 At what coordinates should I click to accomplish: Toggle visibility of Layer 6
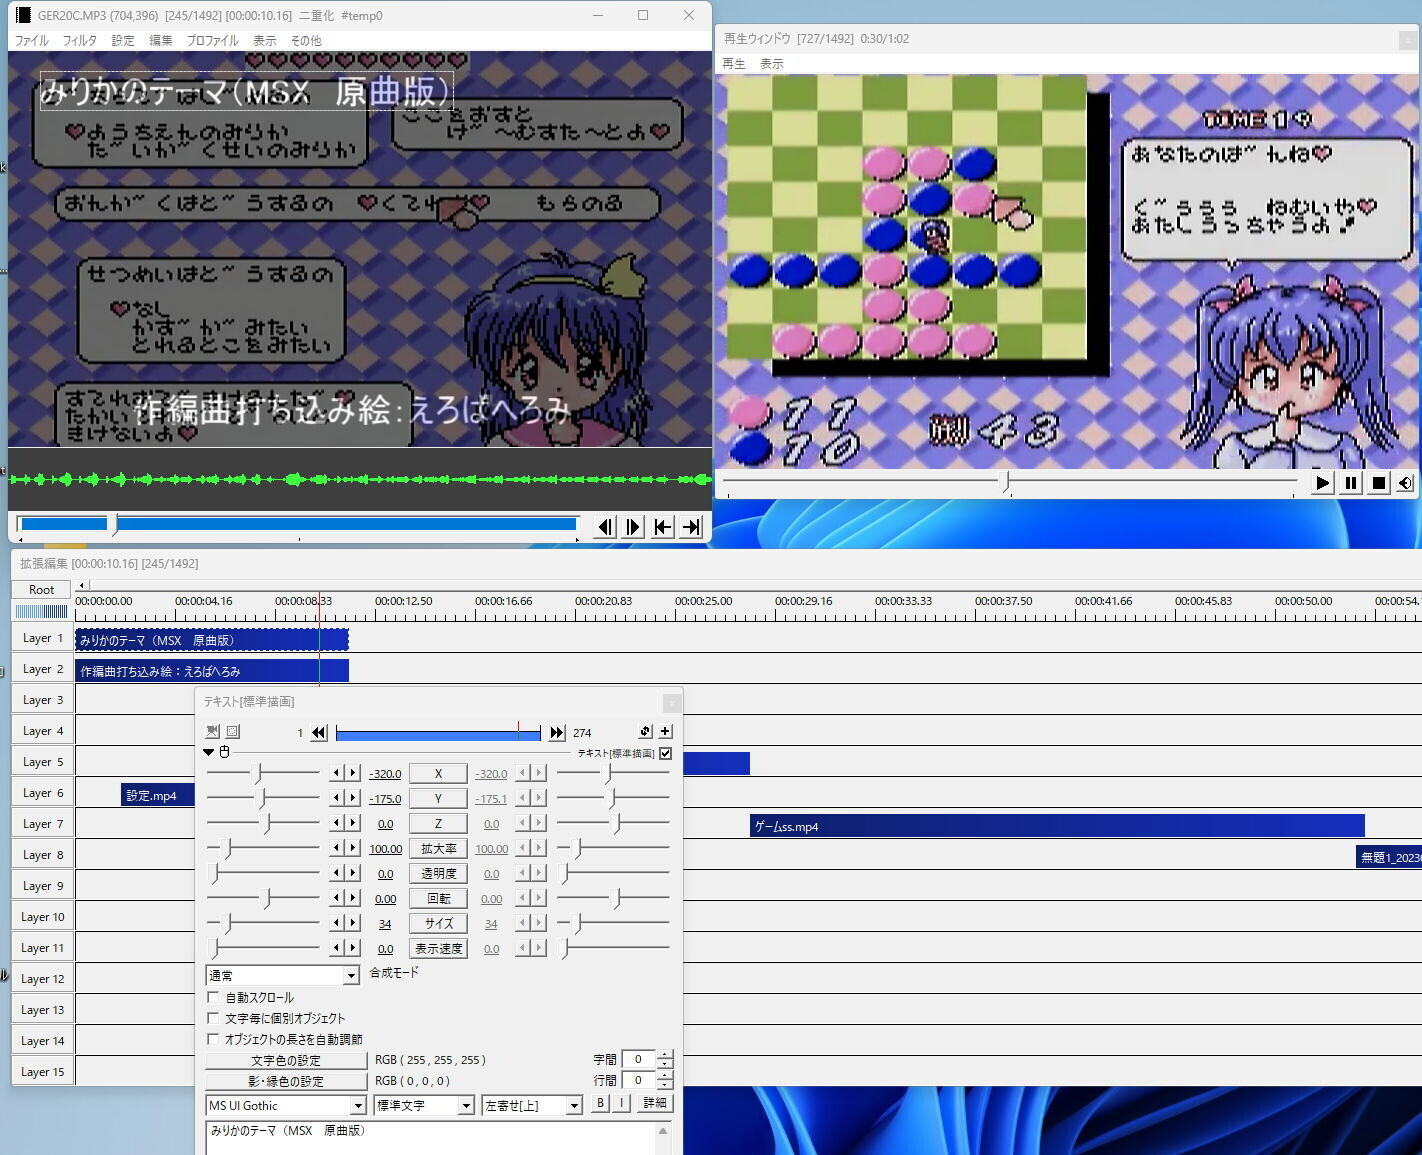[x=42, y=793]
